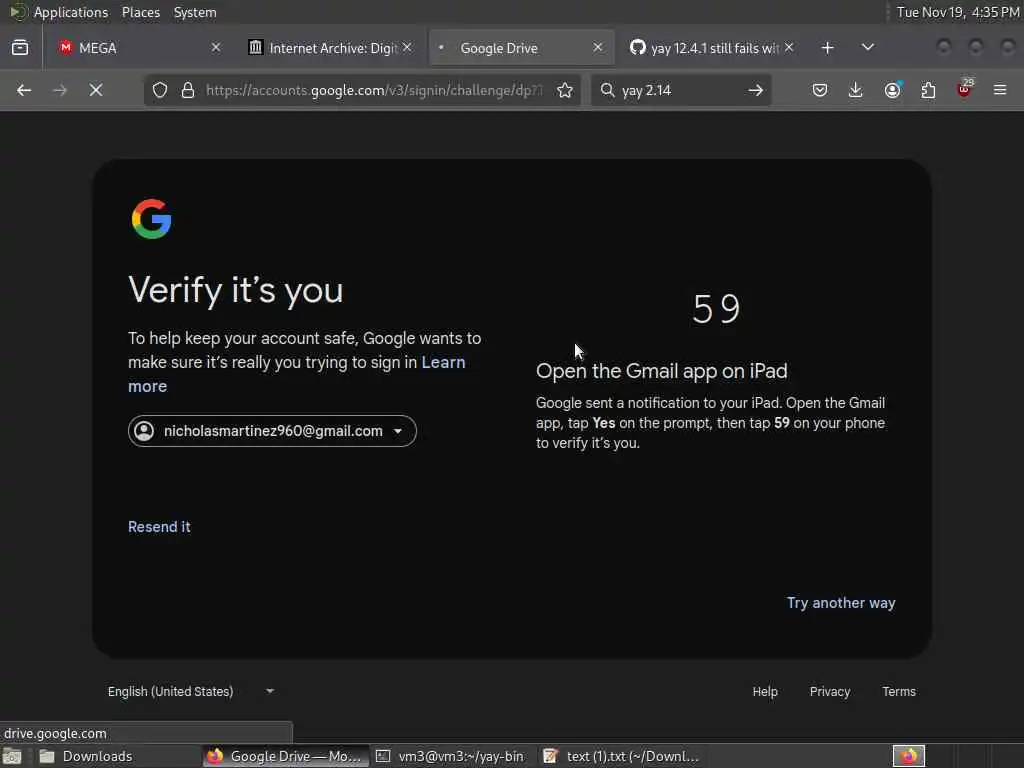Open Firefox account icon
Viewport: 1024px width, 768px height.
(893, 90)
